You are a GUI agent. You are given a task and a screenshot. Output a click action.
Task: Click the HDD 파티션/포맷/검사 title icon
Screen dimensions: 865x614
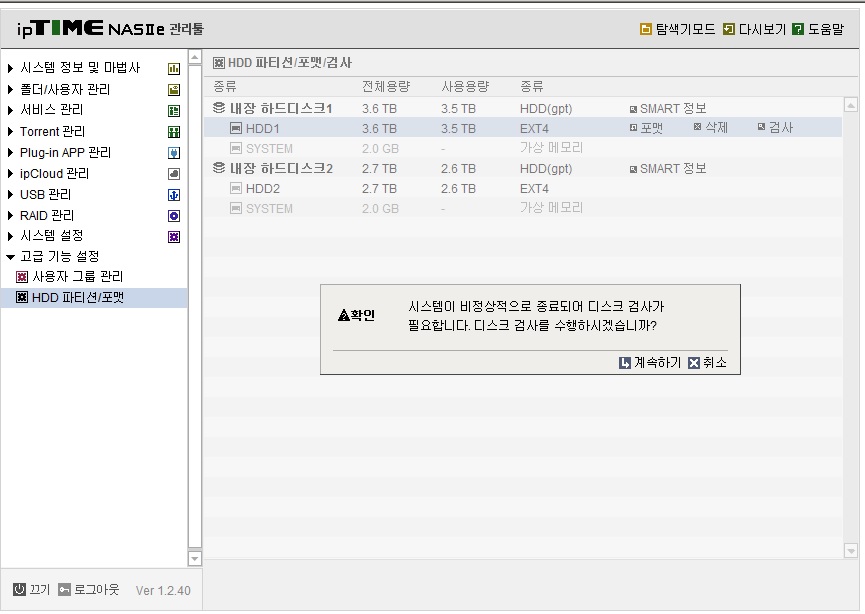(219, 63)
